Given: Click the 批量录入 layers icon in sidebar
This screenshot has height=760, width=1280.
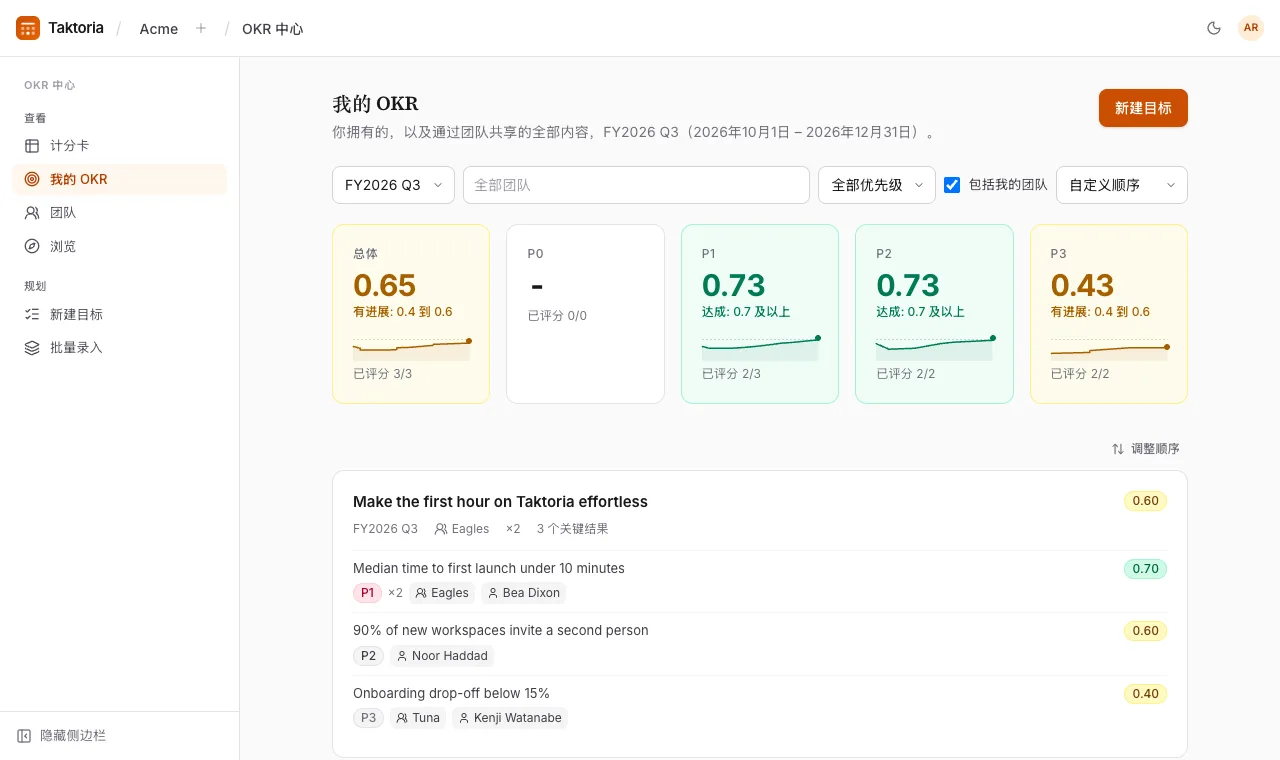Looking at the screenshot, I should 32,348.
